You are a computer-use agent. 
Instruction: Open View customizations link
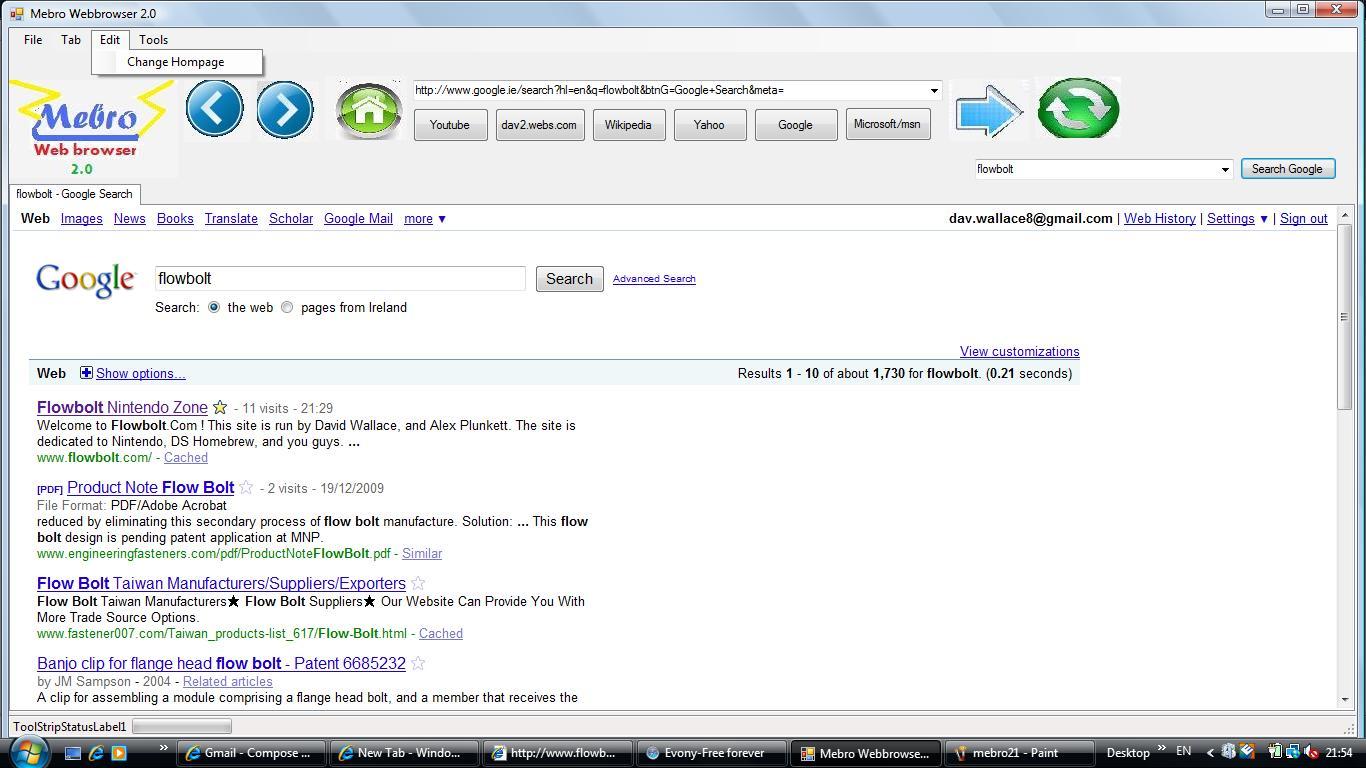point(1019,351)
